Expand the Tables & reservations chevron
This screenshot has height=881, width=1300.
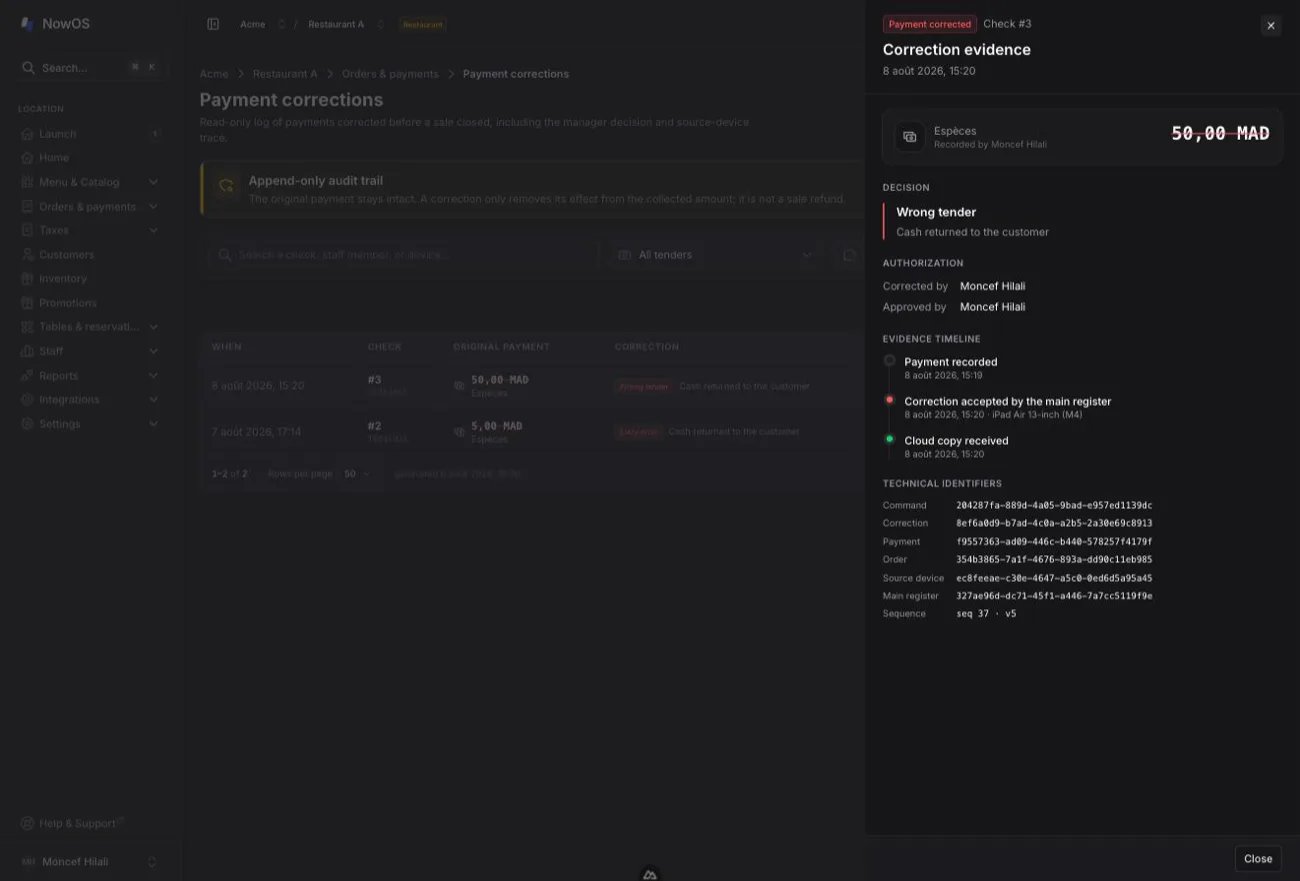(153, 327)
